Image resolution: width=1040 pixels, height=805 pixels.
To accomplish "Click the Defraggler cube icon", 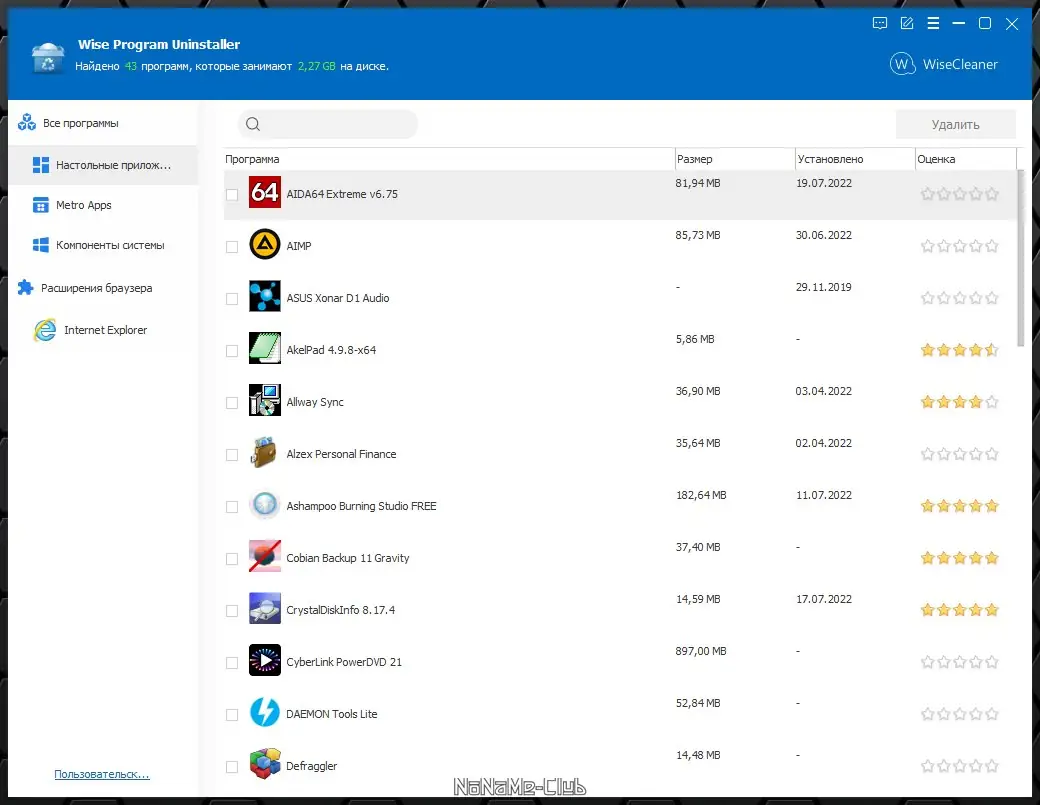I will [265, 764].
